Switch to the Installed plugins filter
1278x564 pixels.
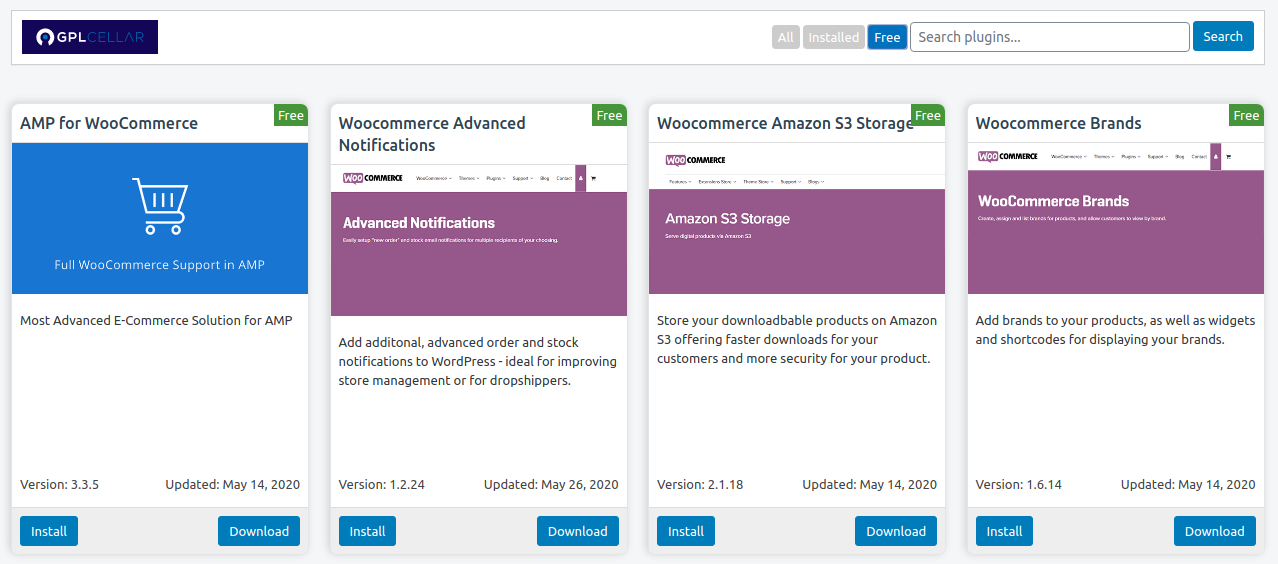[x=833, y=37]
